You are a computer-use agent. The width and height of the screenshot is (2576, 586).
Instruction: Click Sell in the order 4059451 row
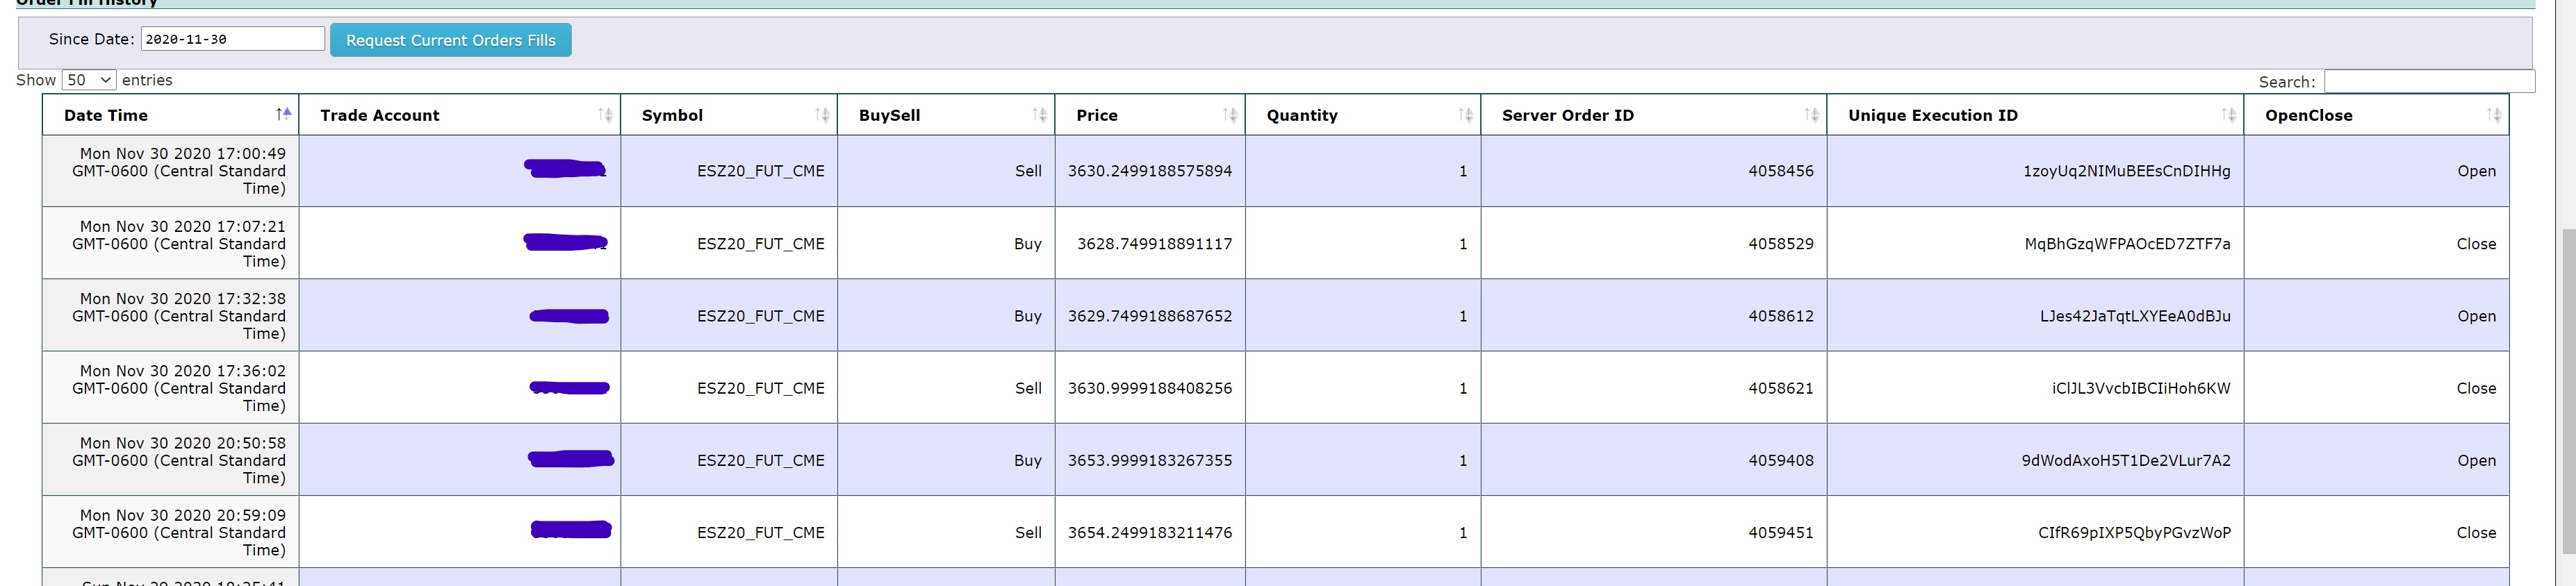coord(1028,533)
